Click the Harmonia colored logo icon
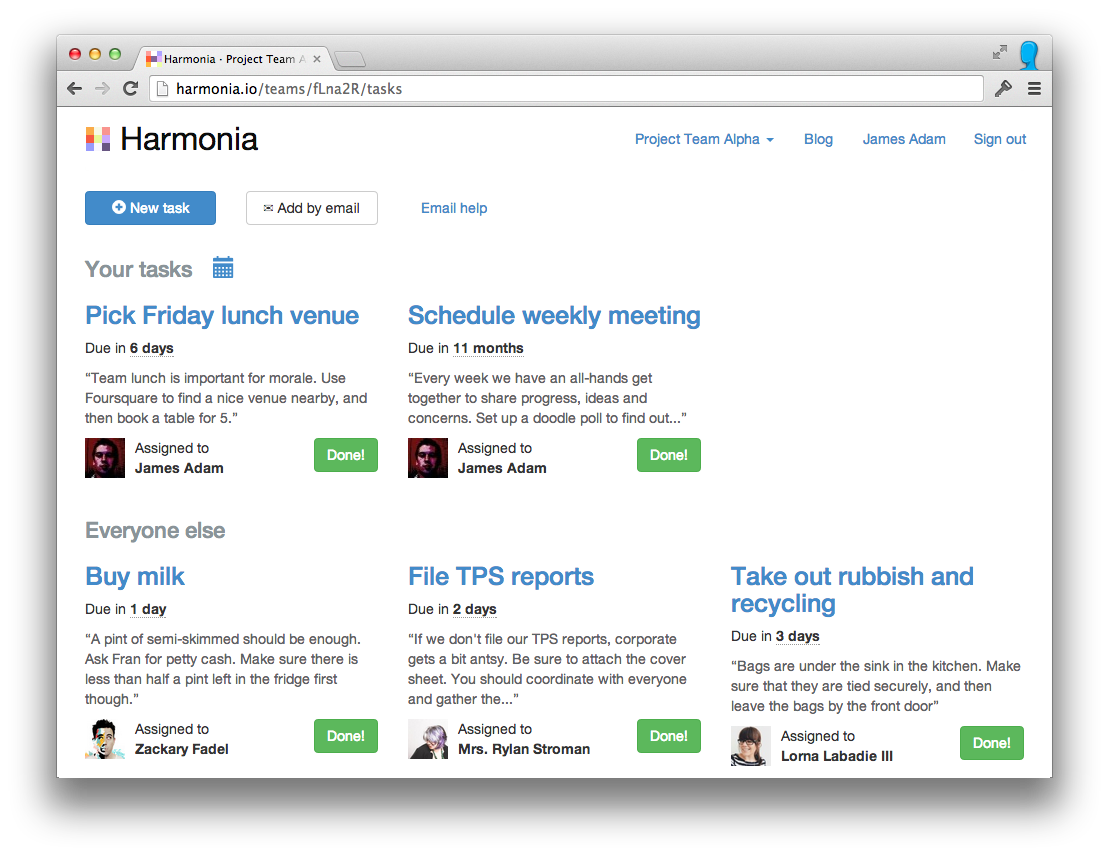This screenshot has width=1109, height=857. (x=97, y=138)
